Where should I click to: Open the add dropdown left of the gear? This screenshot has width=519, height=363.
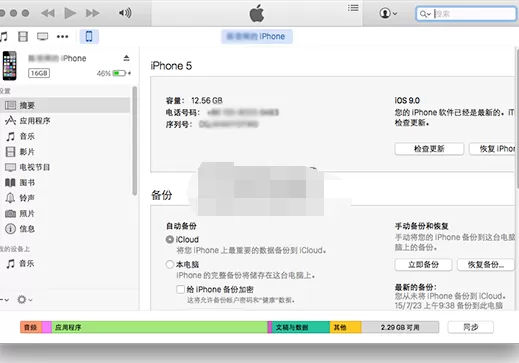pos(4,300)
